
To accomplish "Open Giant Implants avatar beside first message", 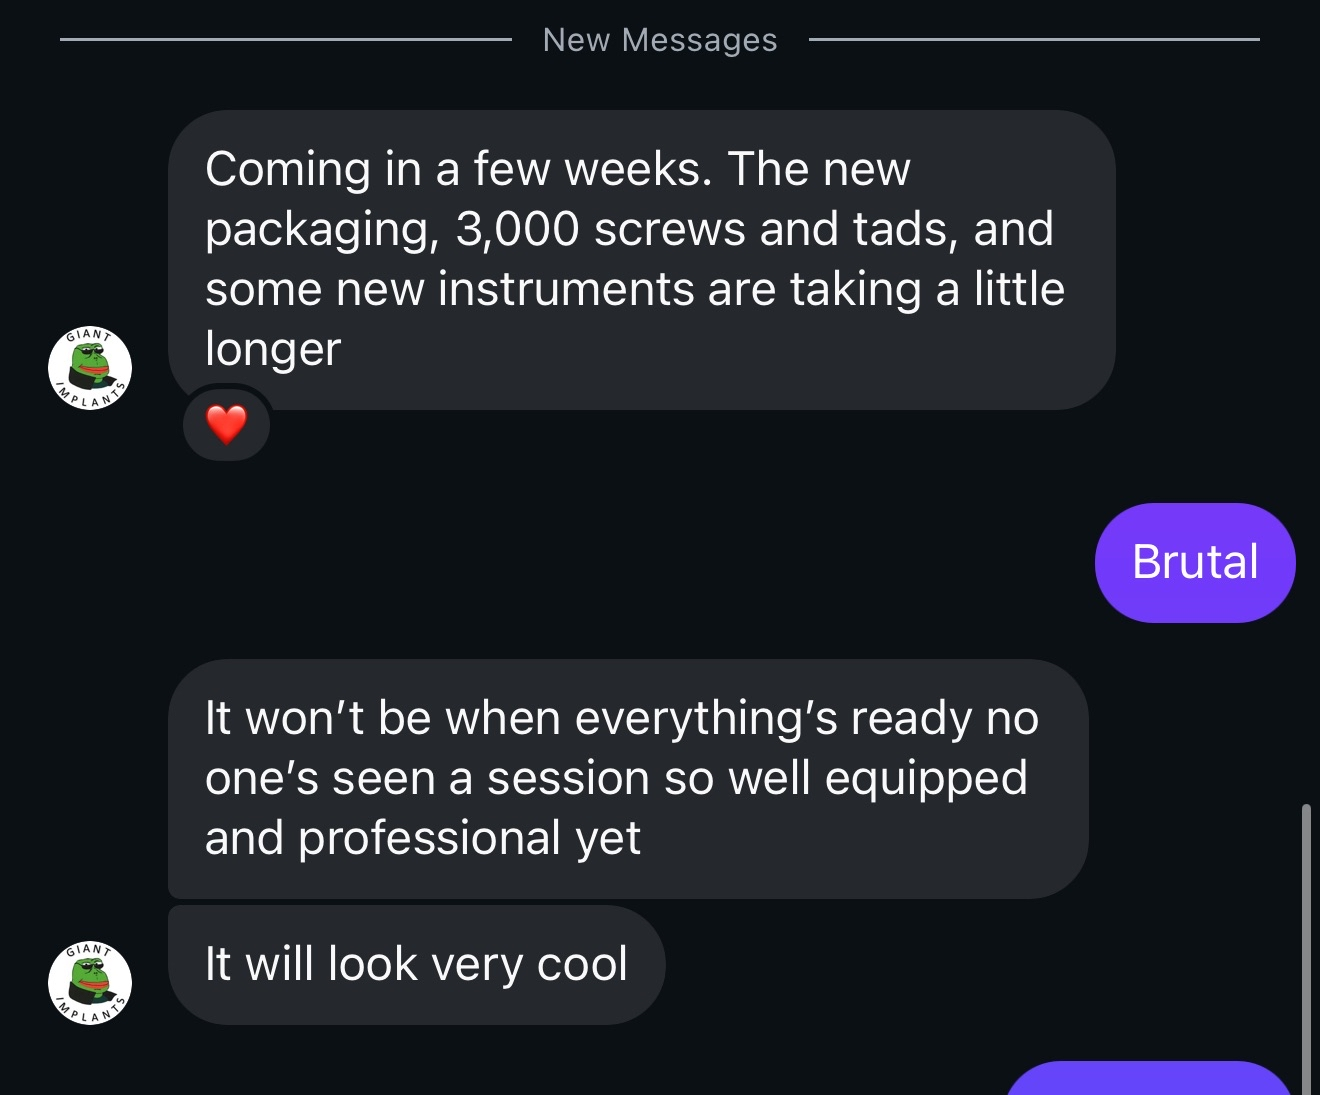I will tap(90, 368).
